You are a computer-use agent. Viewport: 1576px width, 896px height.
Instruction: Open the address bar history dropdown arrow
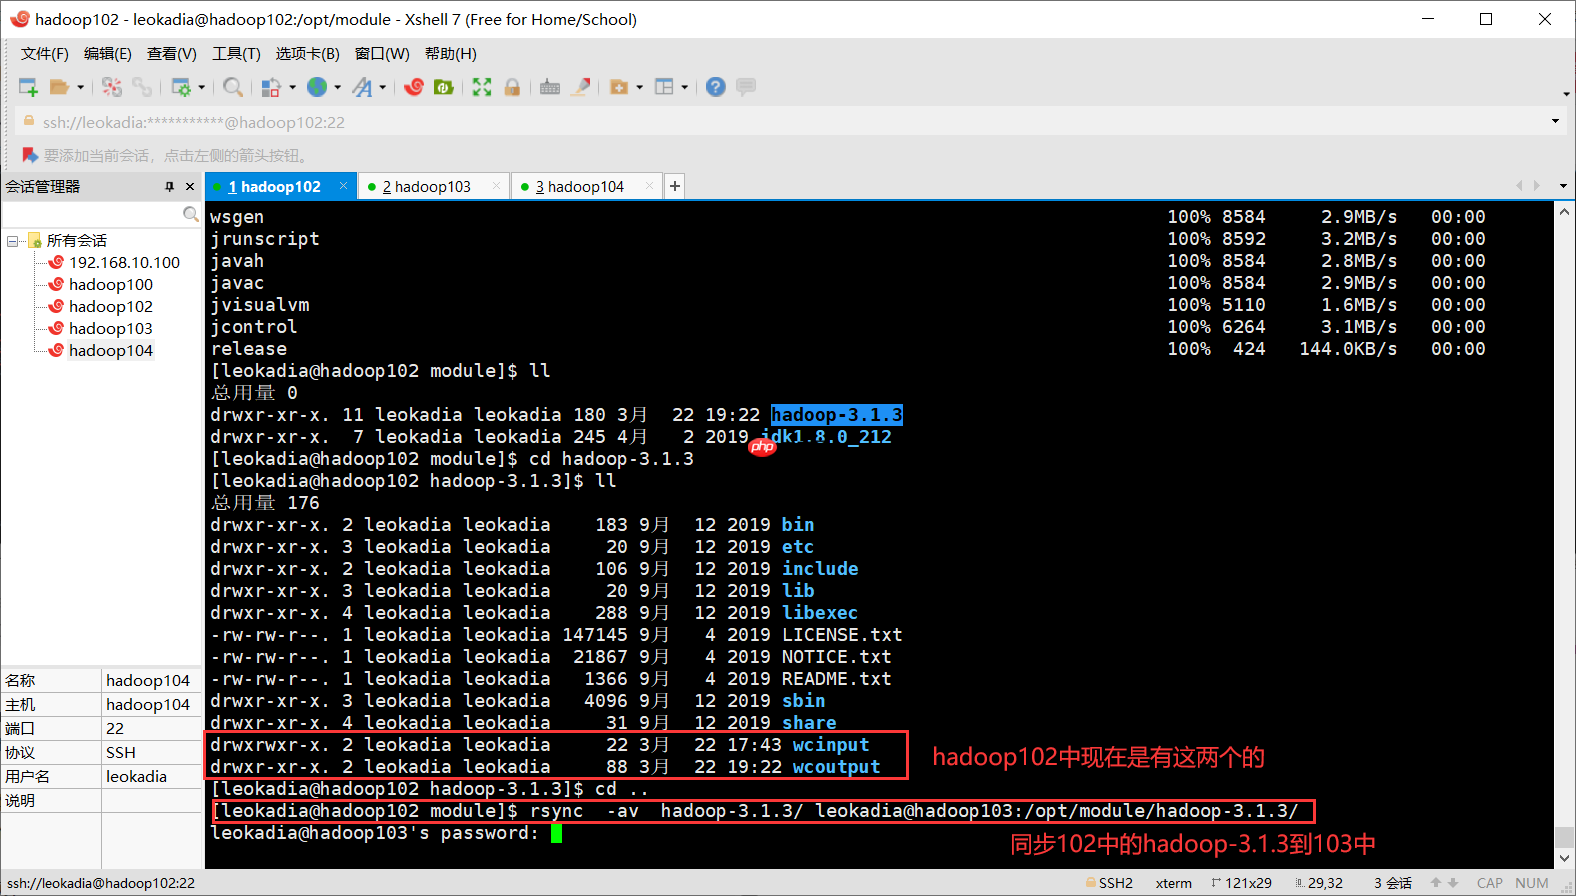pos(1555,121)
